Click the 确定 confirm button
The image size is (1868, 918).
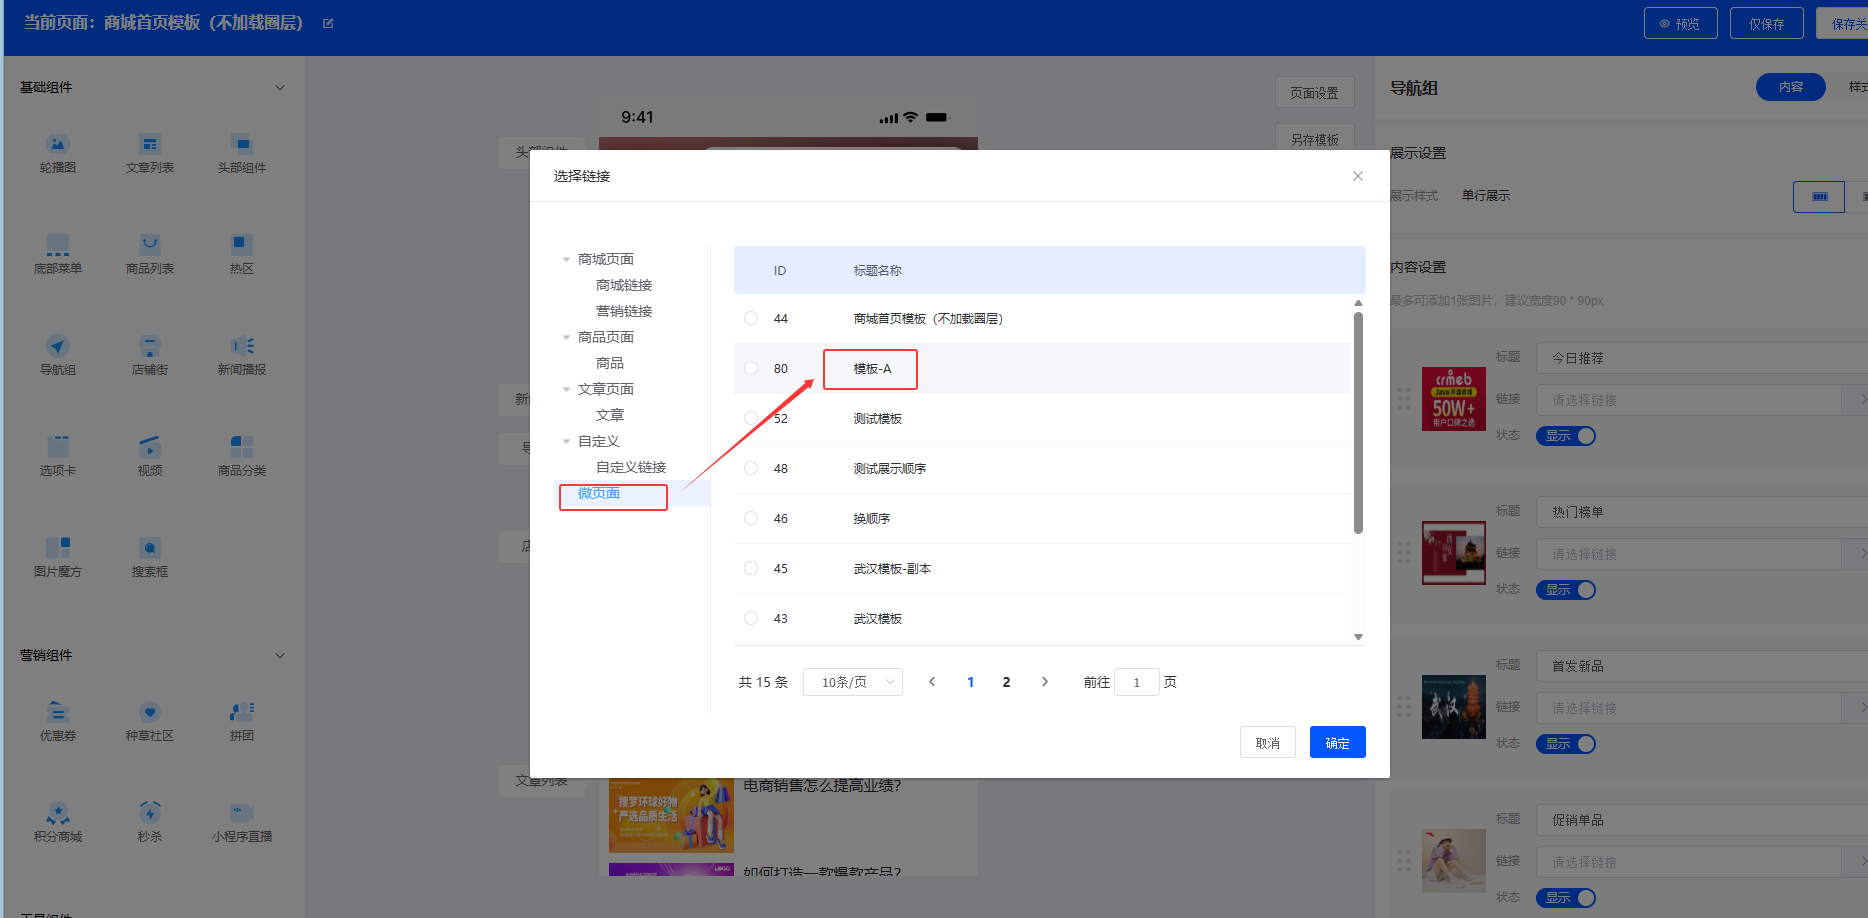(1337, 742)
